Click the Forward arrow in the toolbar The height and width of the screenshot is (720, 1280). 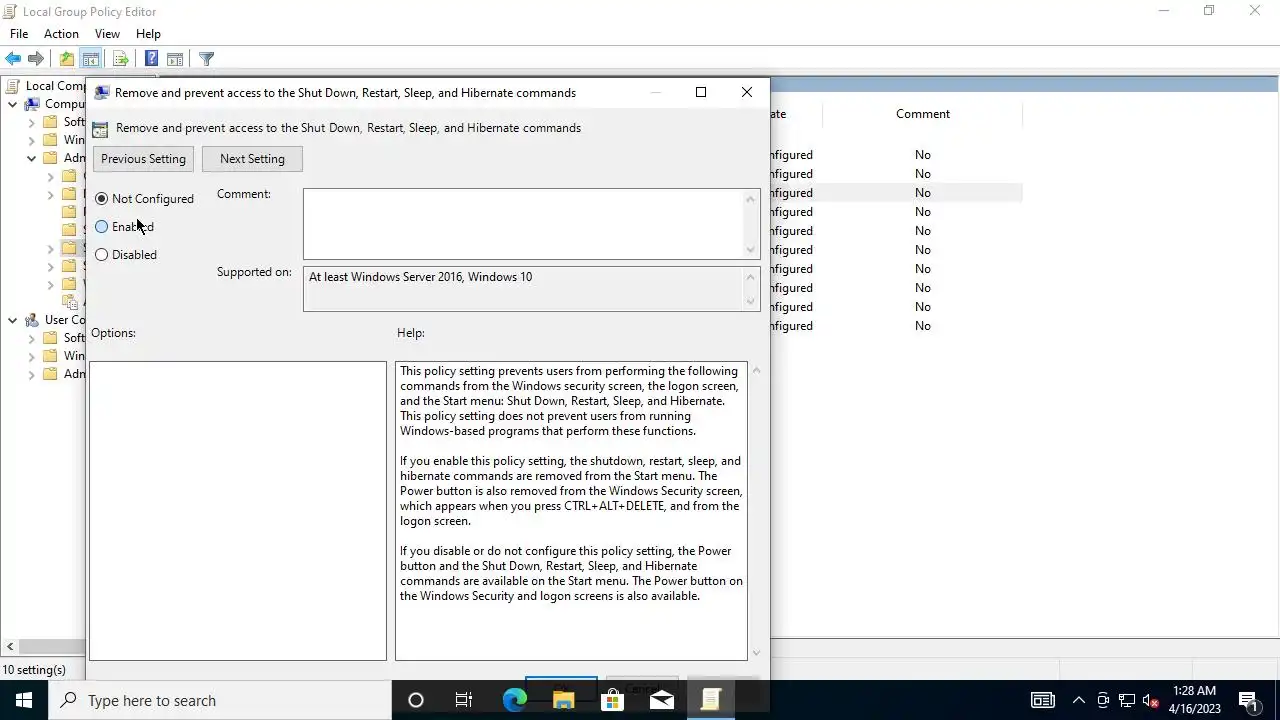[x=36, y=59]
